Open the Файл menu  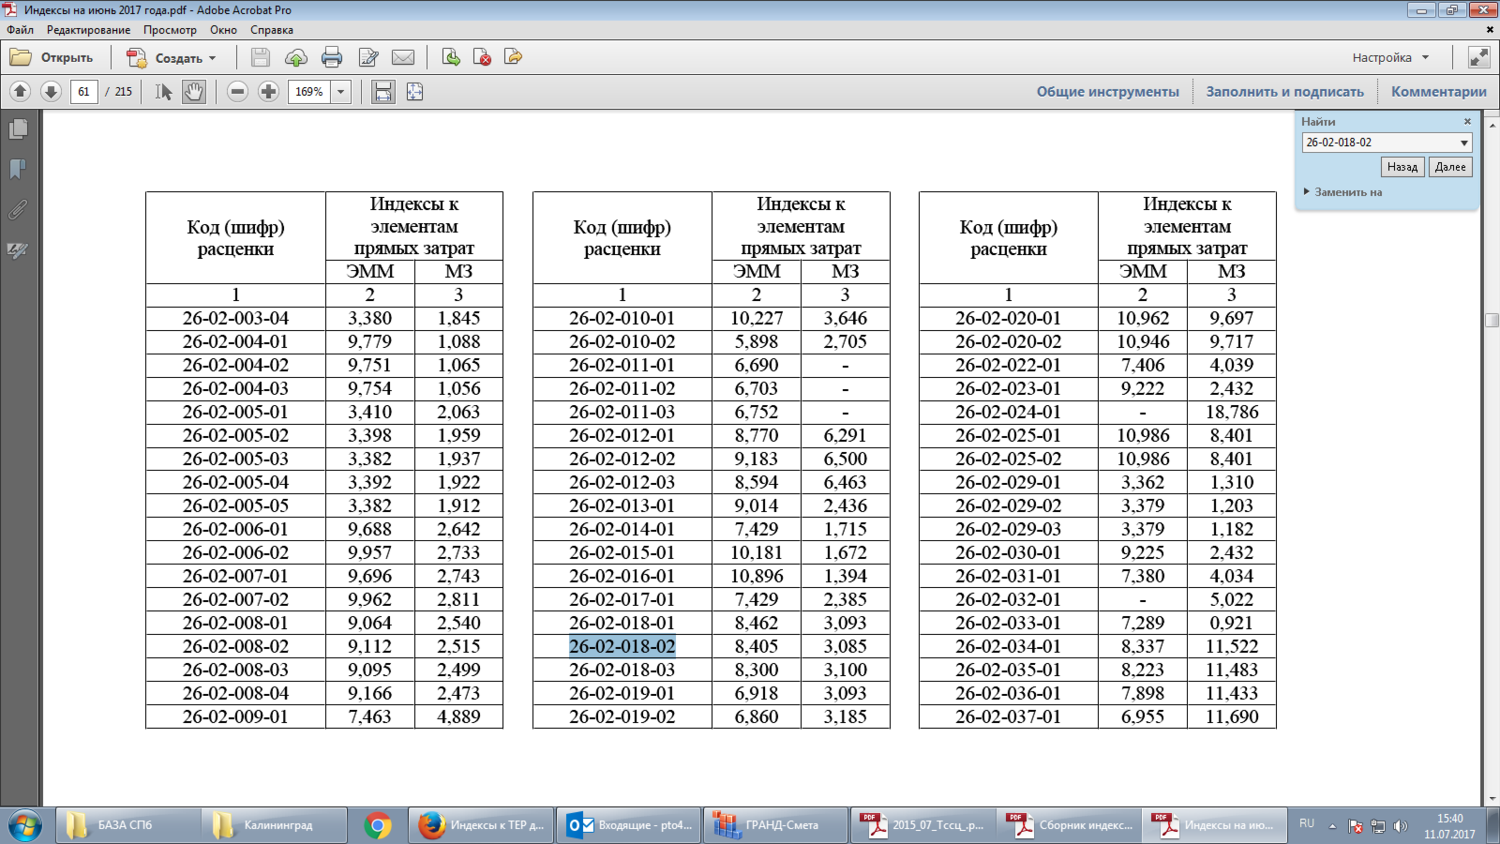(20, 30)
